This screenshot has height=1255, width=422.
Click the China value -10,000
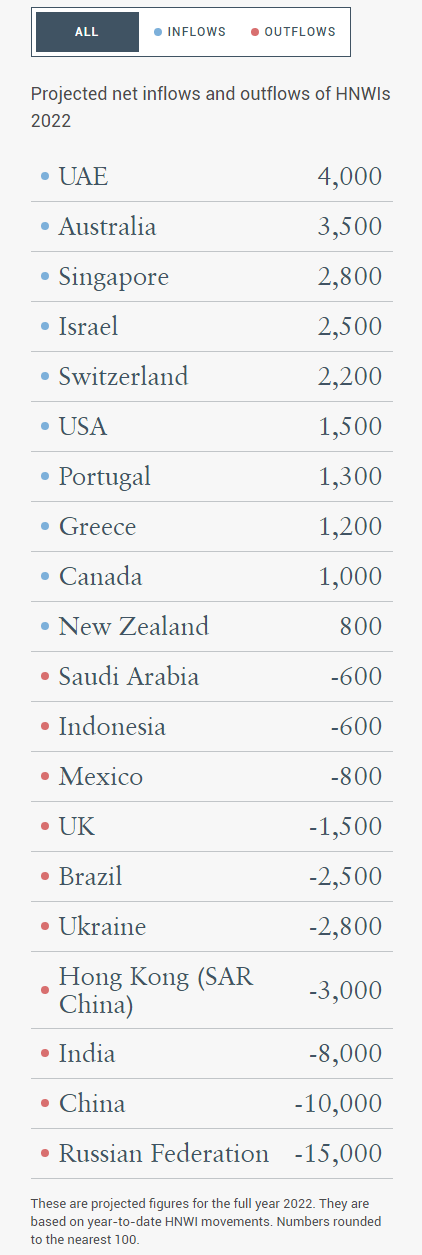[338, 1104]
